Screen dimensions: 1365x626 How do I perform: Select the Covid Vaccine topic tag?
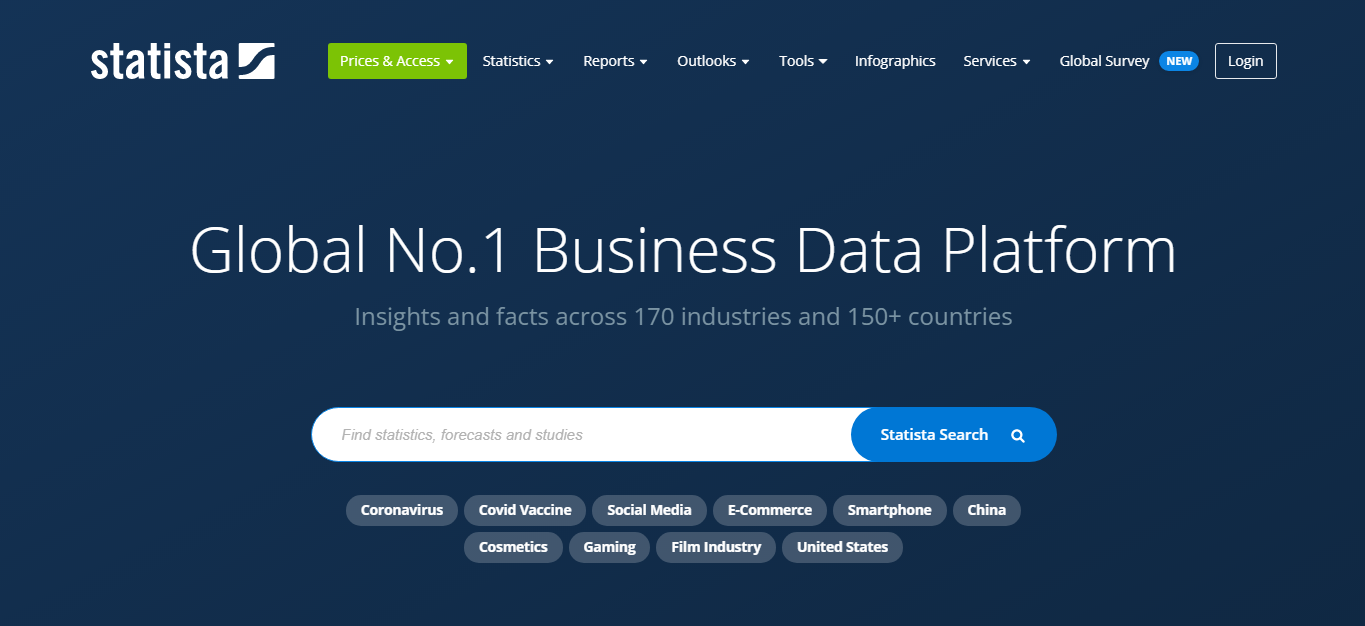click(x=525, y=510)
